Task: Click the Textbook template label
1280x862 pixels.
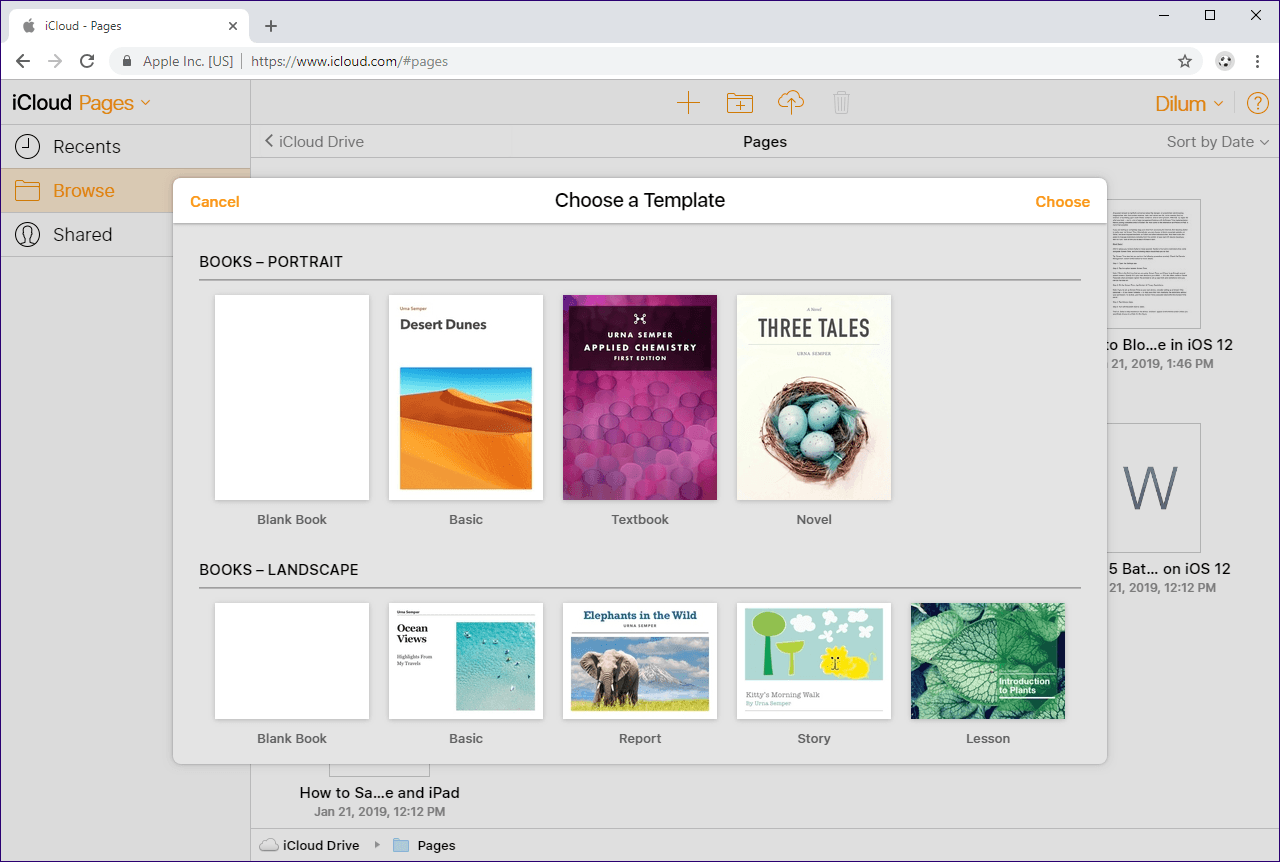Action: 640,520
